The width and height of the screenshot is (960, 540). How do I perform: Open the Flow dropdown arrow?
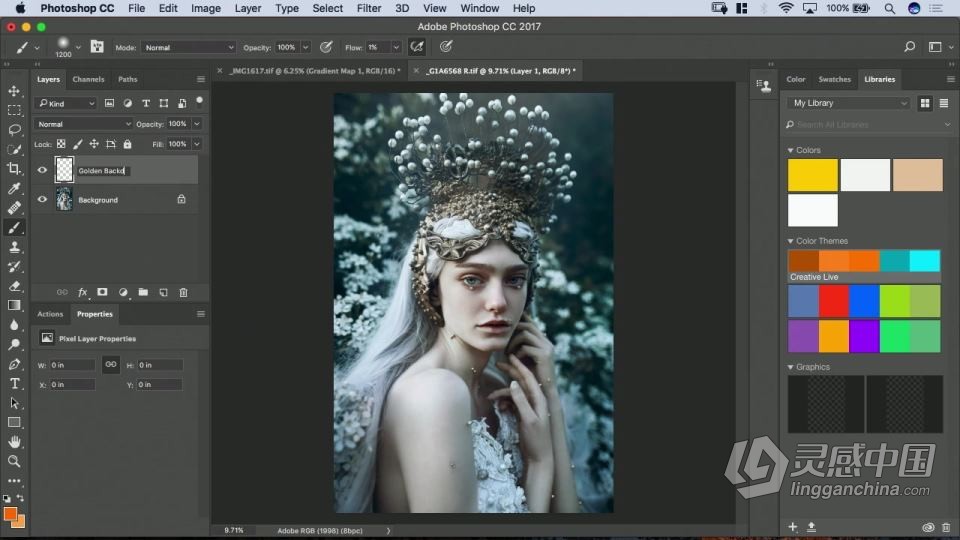pos(396,47)
